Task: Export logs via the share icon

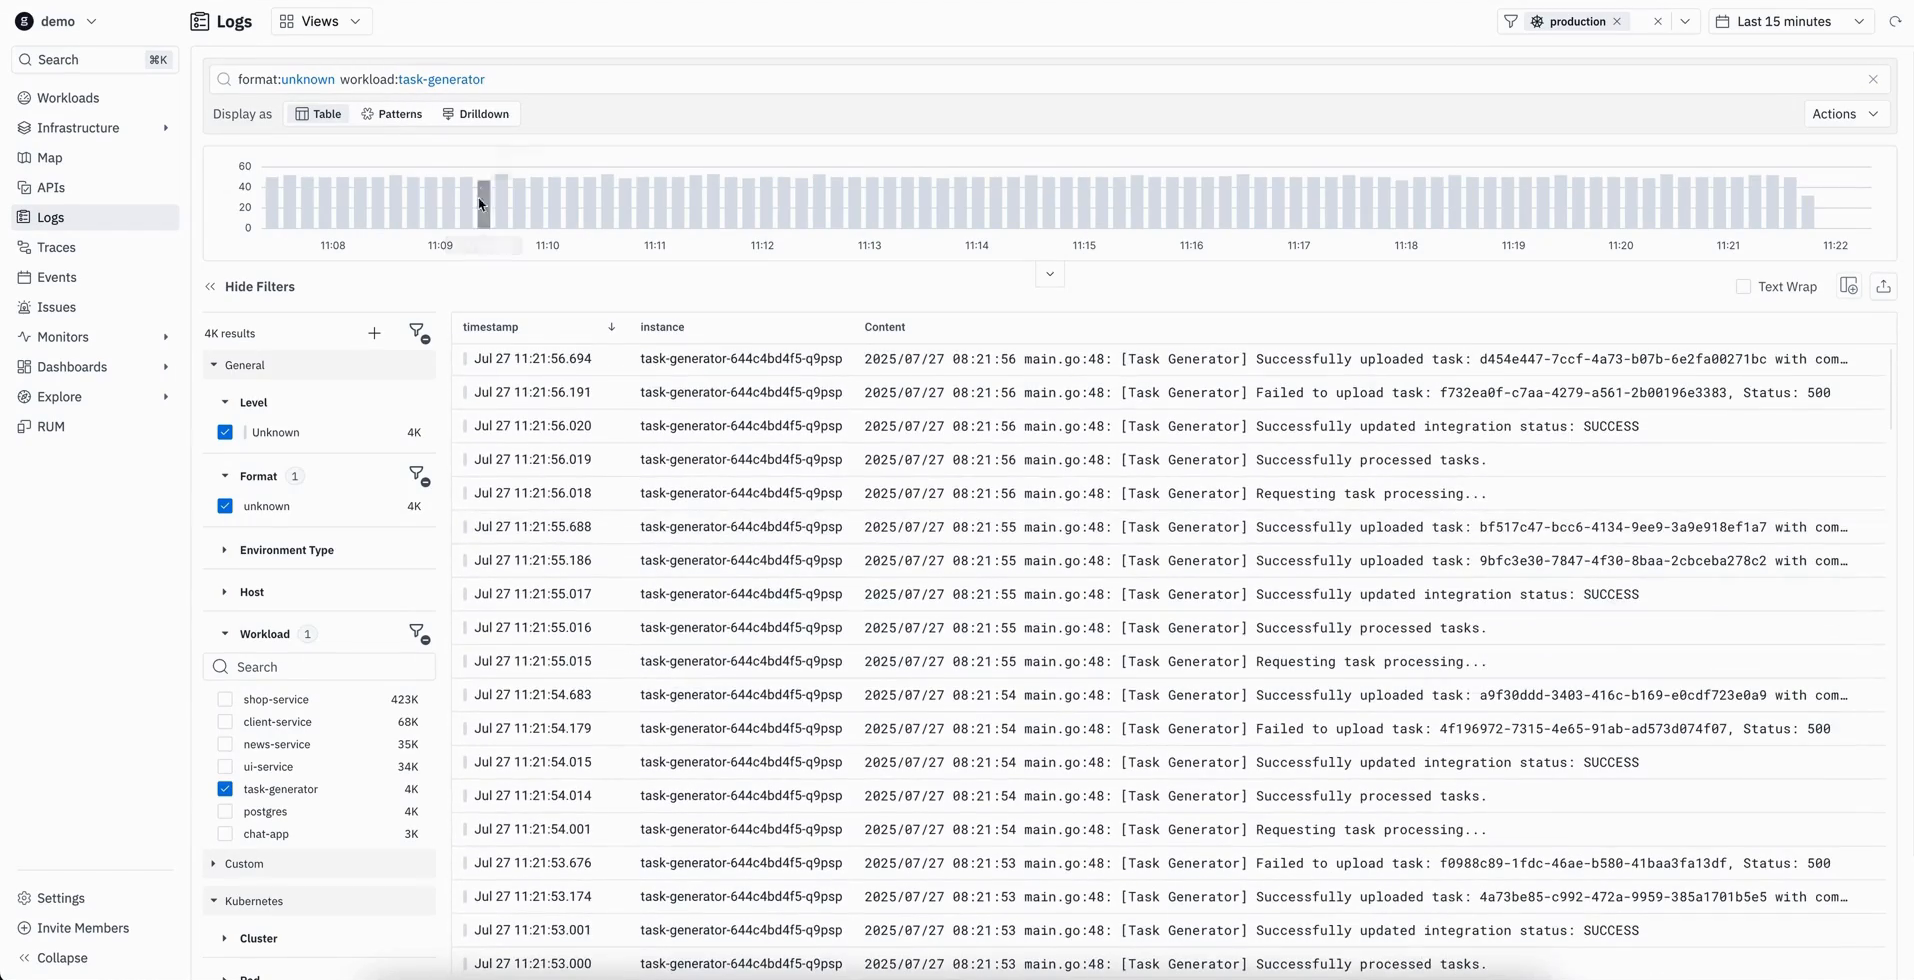Action: tap(1884, 286)
